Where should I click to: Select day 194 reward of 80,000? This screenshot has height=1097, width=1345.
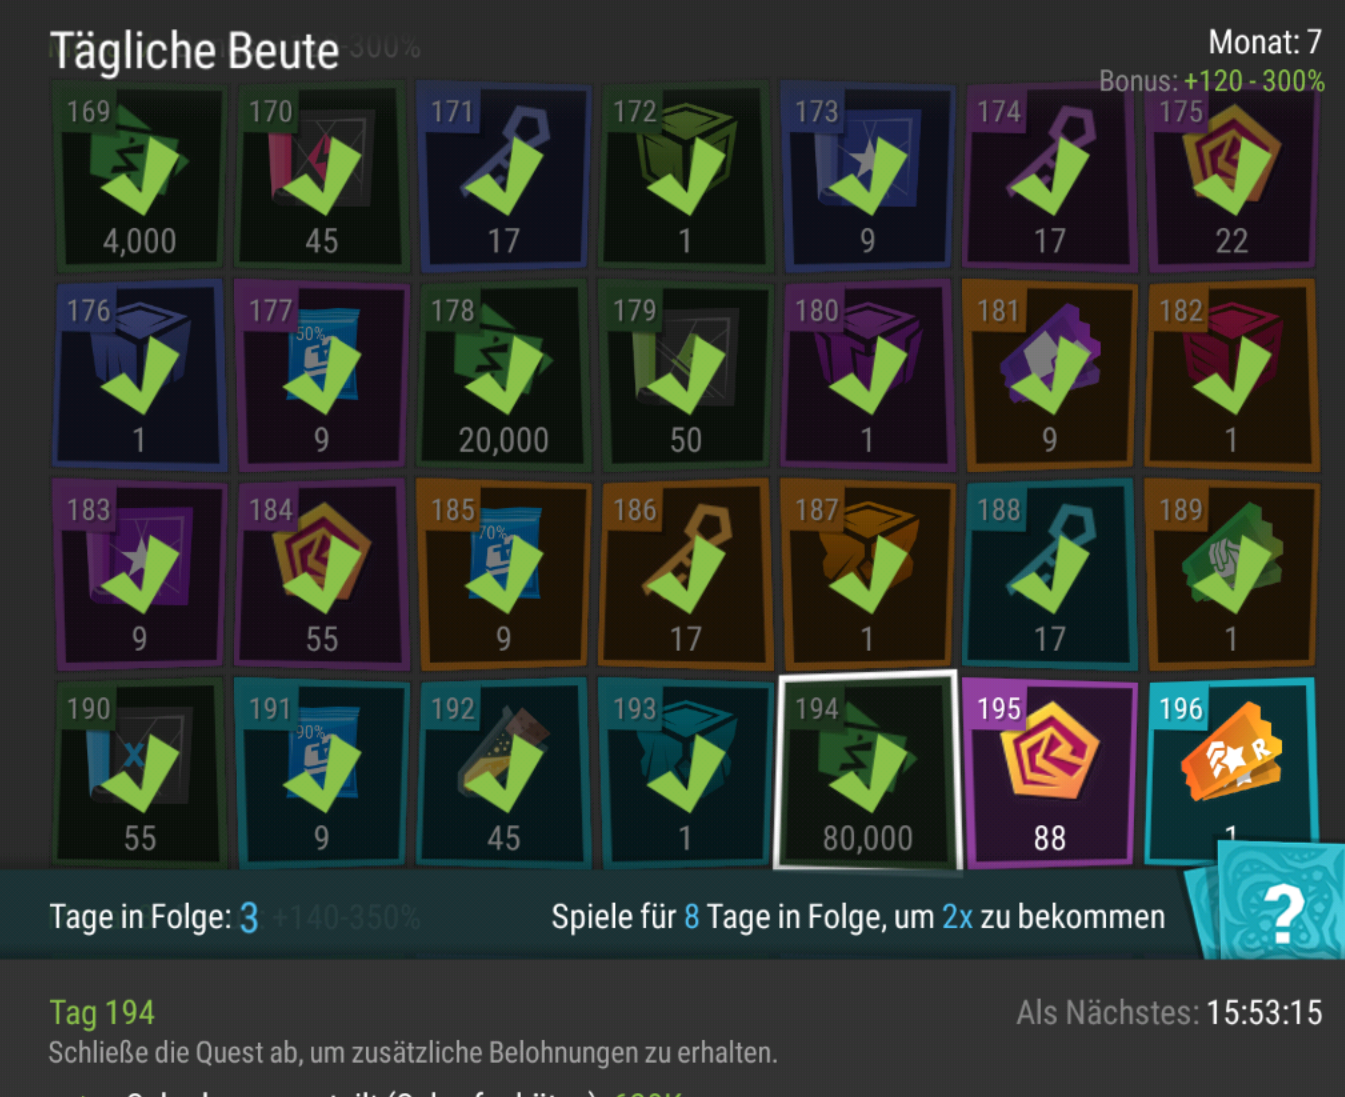[867, 772]
